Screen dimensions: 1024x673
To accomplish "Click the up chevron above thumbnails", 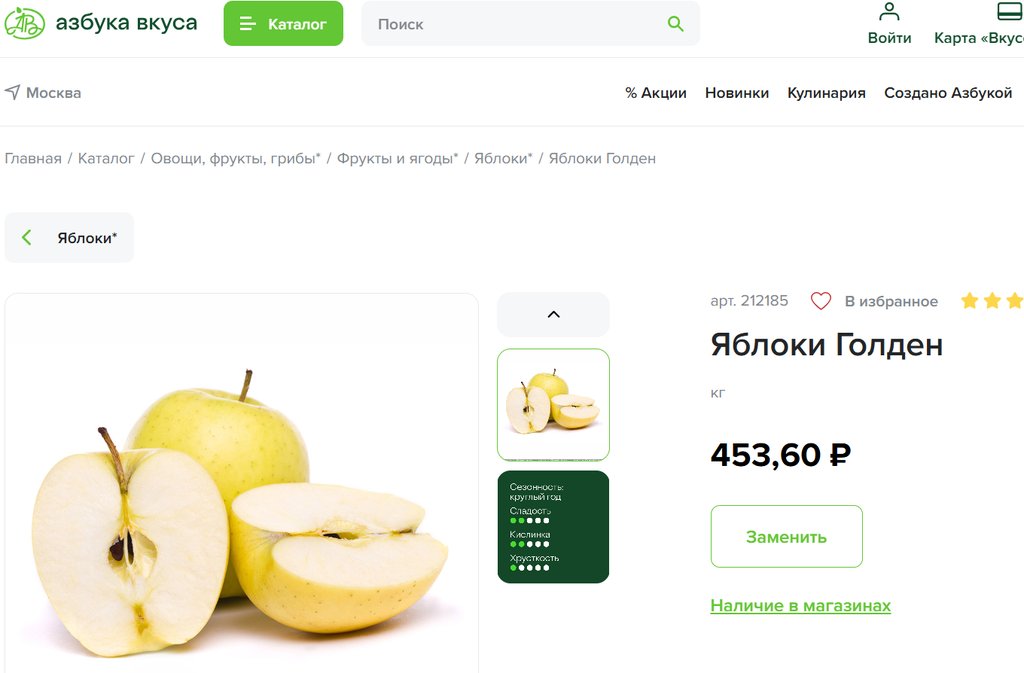I will pyautogui.click(x=553, y=315).
